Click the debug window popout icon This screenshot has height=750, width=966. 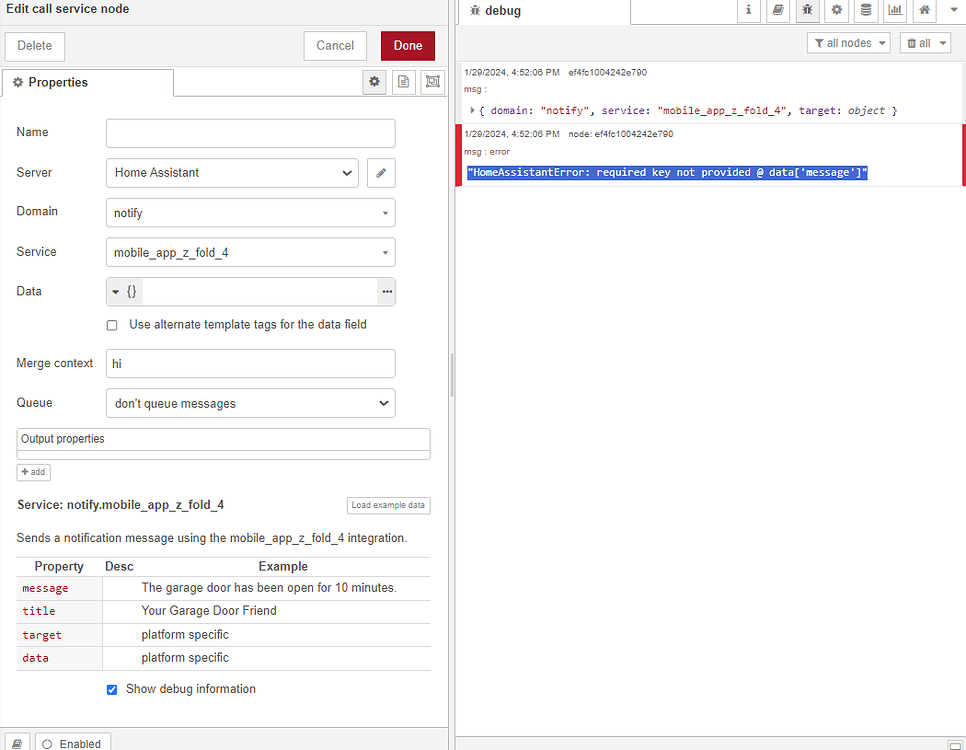pos(955,744)
